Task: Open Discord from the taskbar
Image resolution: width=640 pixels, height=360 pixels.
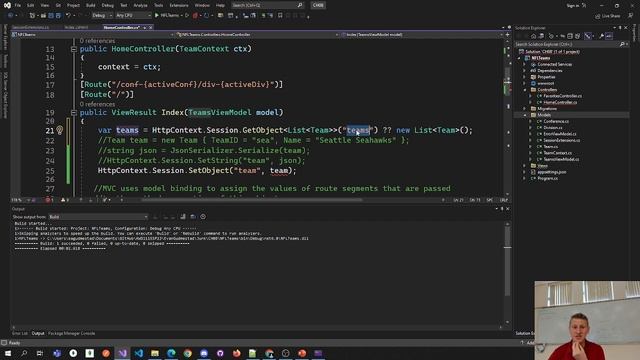Action: pos(204,353)
